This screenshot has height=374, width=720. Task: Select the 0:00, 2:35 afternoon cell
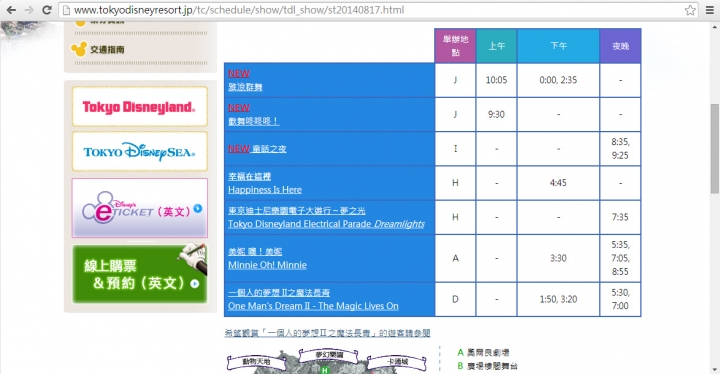(x=558, y=80)
